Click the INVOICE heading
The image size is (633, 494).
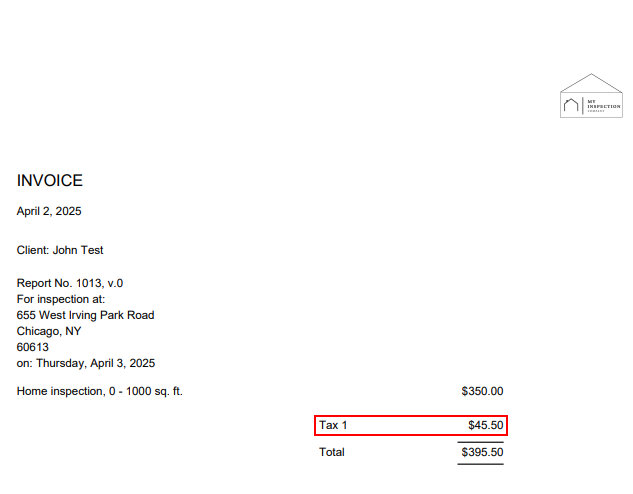(x=50, y=181)
